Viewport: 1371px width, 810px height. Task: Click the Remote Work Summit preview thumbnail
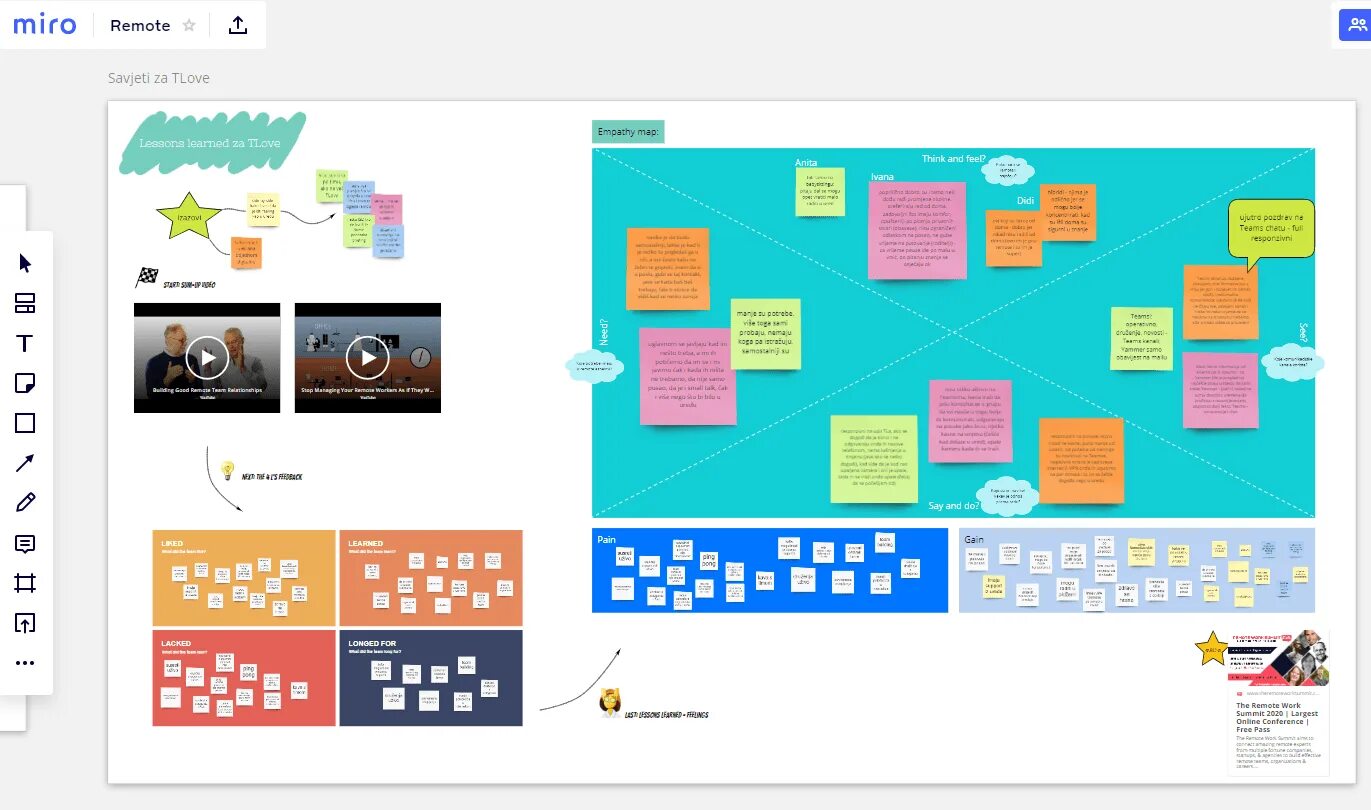(1278, 657)
